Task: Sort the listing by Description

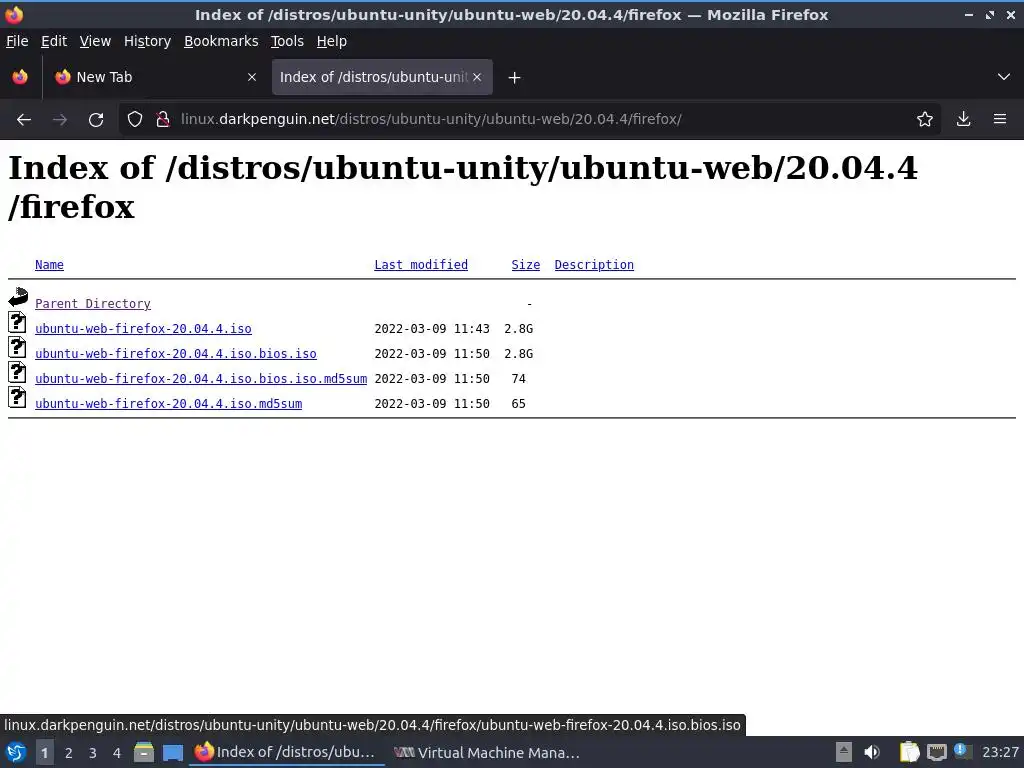Action: [x=594, y=264]
